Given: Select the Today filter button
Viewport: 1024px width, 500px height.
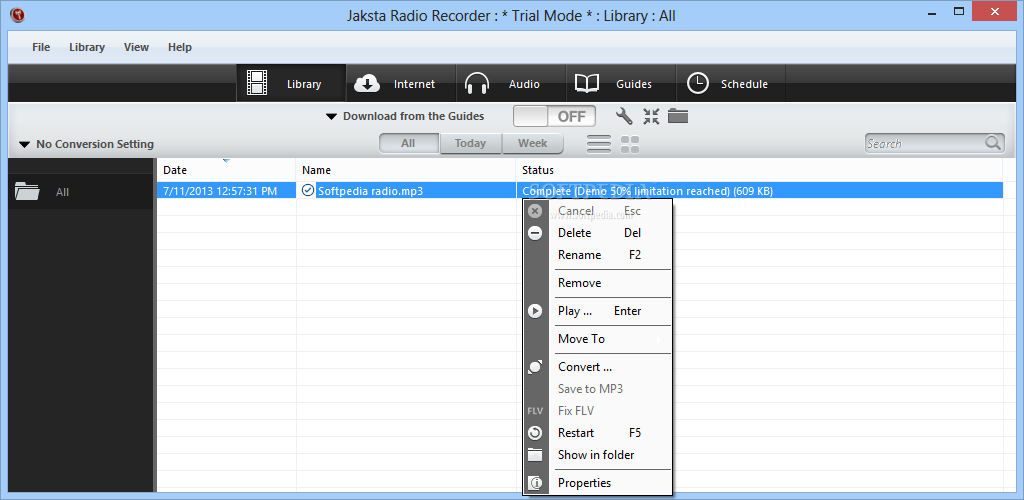Looking at the screenshot, I should point(470,144).
